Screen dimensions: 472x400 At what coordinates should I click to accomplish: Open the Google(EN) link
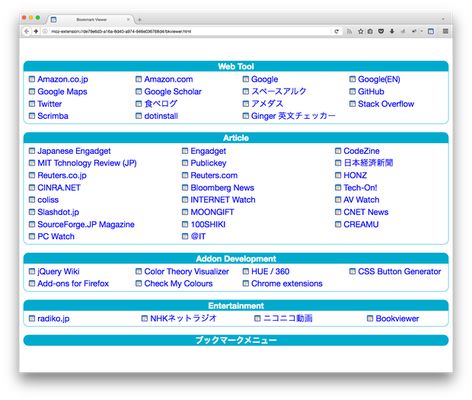(379, 79)
